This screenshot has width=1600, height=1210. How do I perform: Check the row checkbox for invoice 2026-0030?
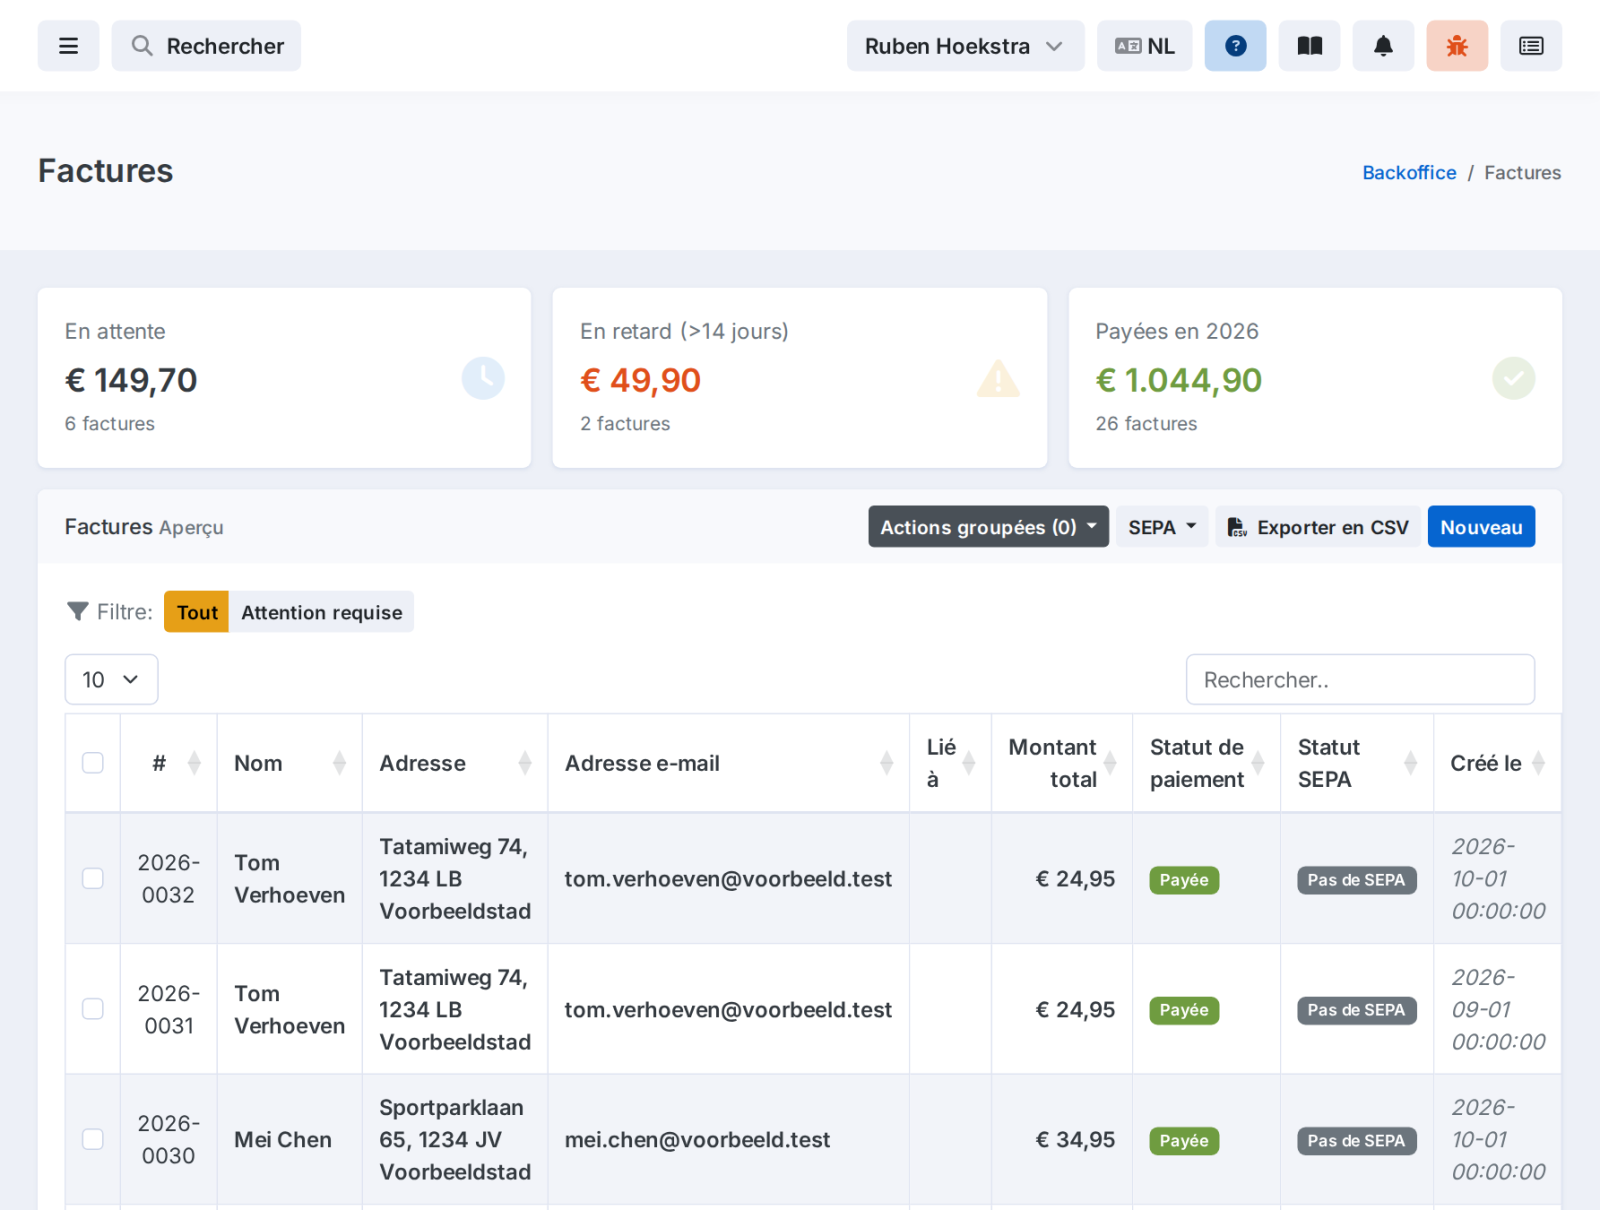click(93, 1139)
